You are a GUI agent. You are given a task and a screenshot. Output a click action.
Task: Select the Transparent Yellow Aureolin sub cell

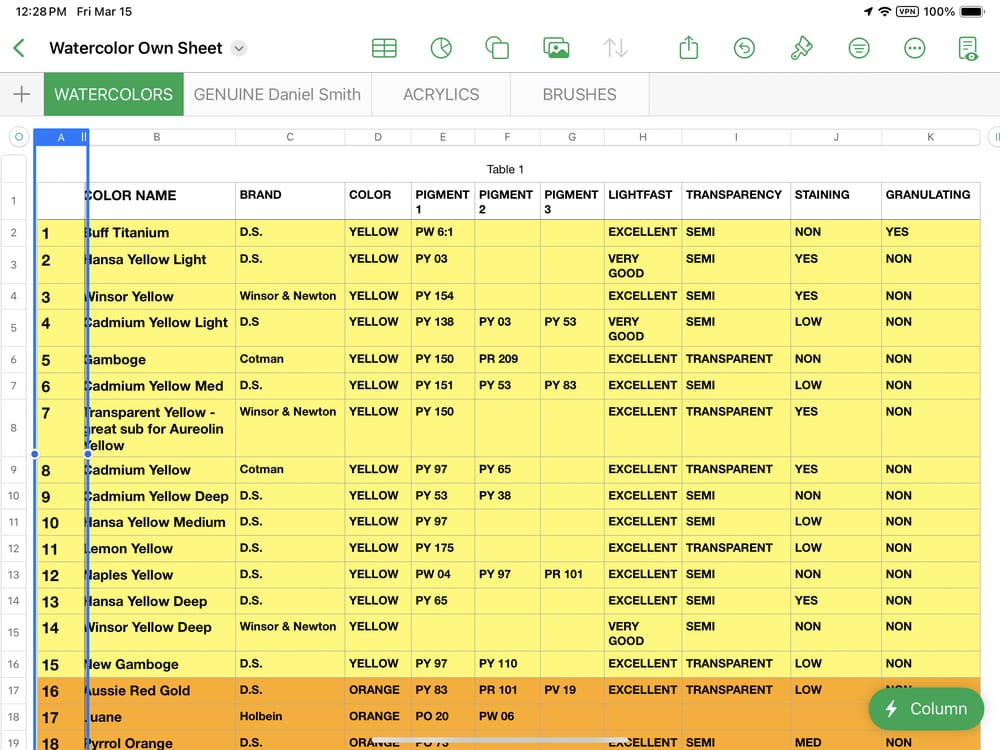[161, 429]
